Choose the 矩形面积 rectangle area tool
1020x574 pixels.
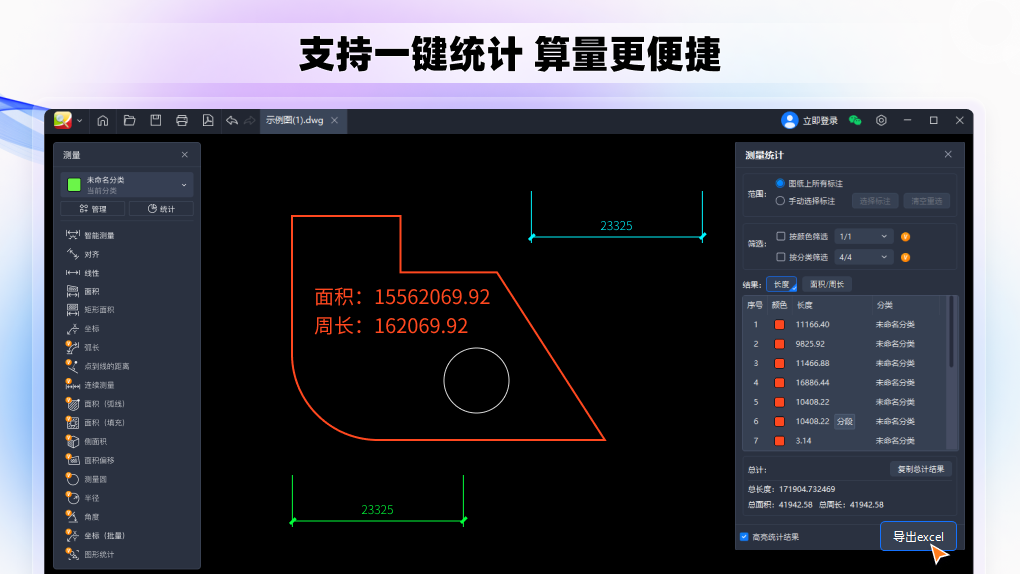[x=98, y=310]
